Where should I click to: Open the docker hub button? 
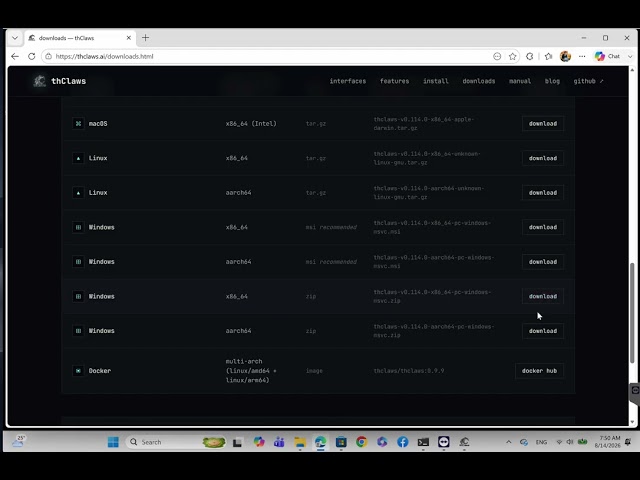click(539, 371)
